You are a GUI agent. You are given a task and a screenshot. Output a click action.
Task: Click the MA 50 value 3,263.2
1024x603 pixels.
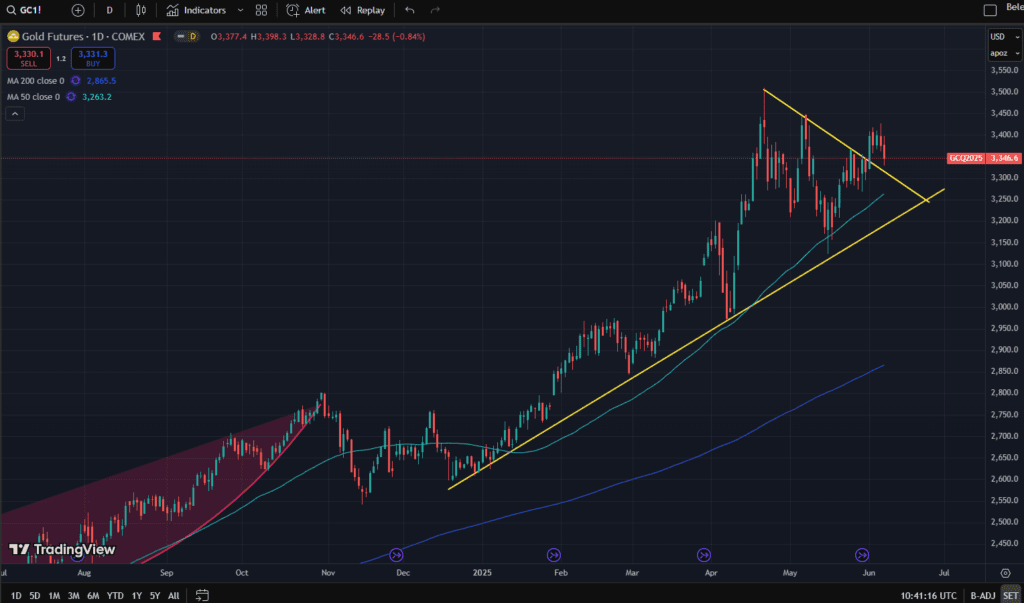click(x=97, y=97)
